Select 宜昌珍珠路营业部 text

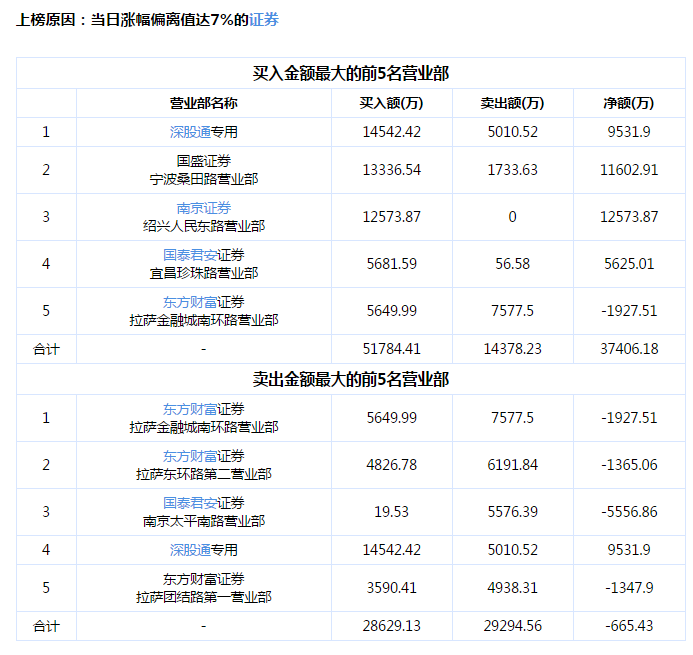[x=204, y=273]
